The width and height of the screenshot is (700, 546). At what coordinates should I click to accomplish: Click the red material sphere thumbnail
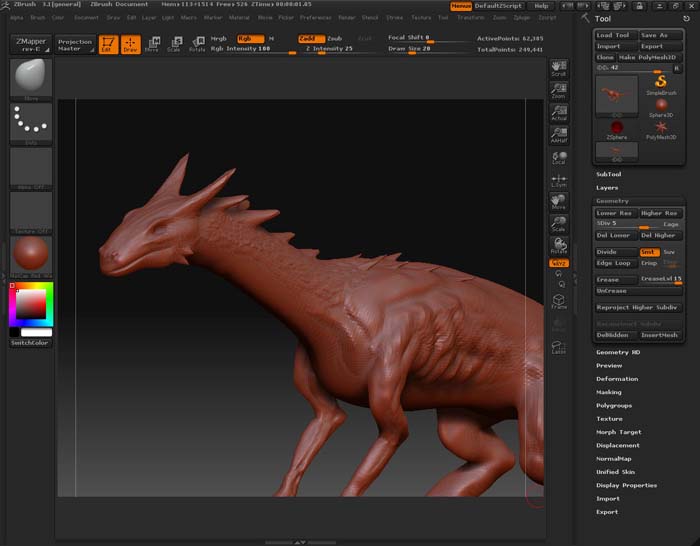(31, 254)
